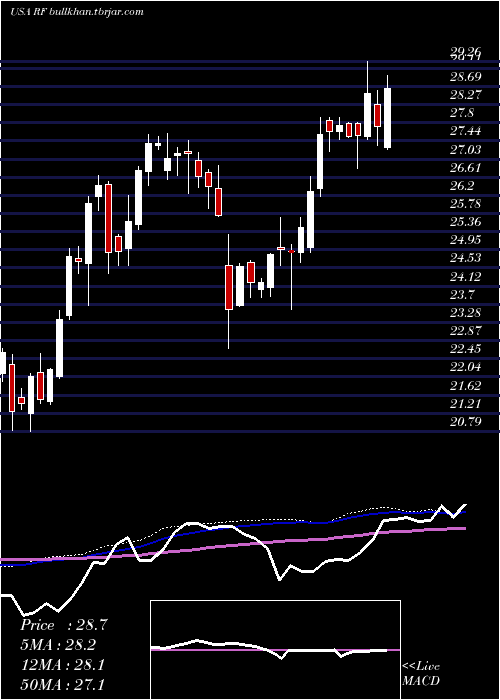Image resolution: width=500 pixels, height=700 pixels.
Task: Click the 20.79 price axis label
Action: [466, 421]
